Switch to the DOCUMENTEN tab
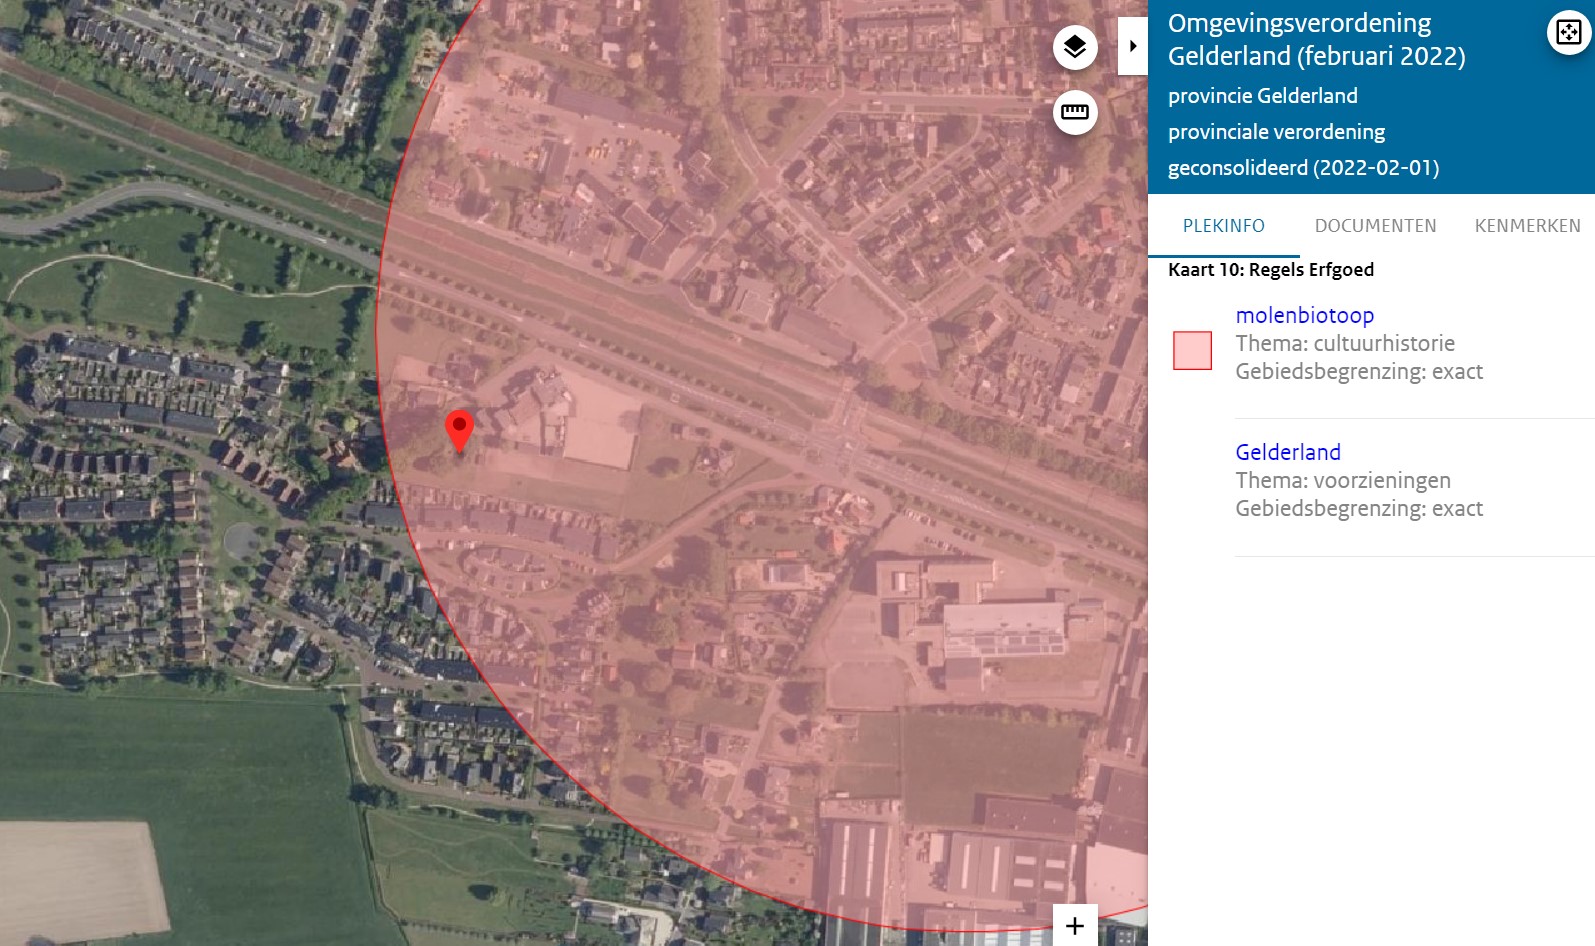Viewport: 1595px width, 946px height. click(1375, 226)
